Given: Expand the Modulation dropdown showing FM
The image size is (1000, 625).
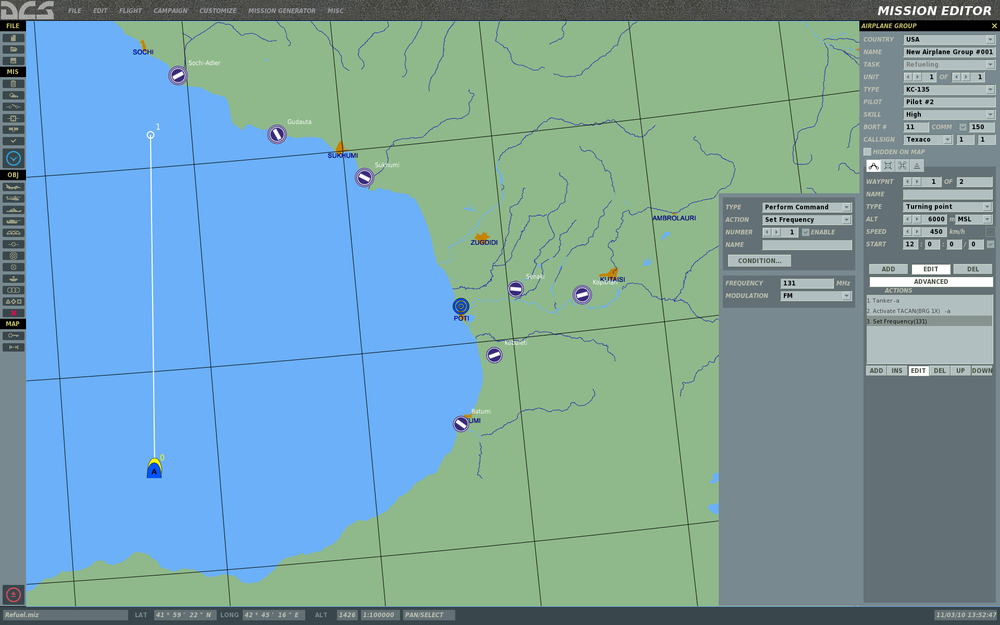Looking at the screenshot, I should pyautogui.click(x=815, y=296).
